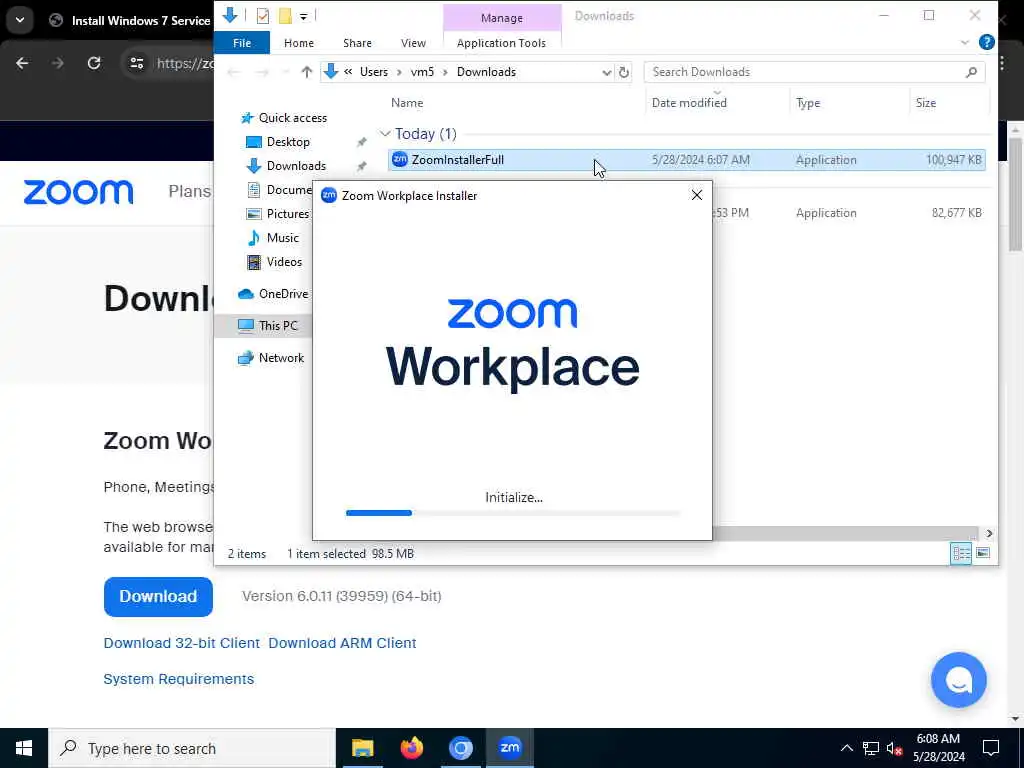Reload the browser page
Screen dimensions: 1024x768
tap(94, 63)
